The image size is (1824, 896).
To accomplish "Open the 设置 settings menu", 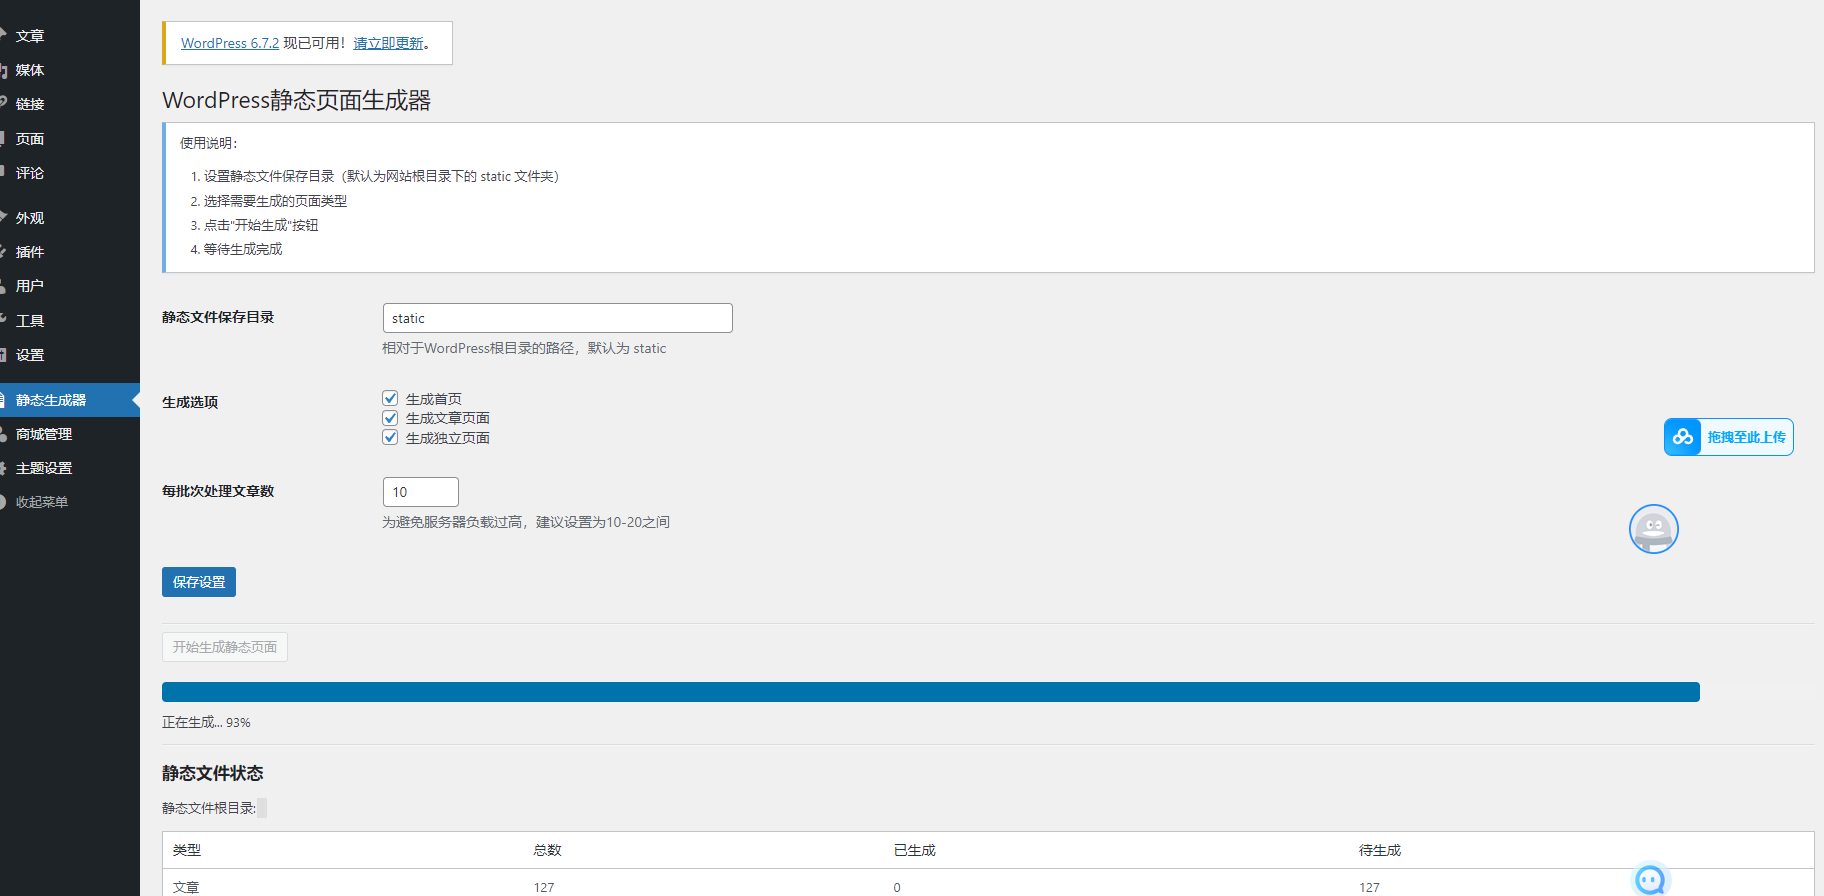I will tap(30, 355).
